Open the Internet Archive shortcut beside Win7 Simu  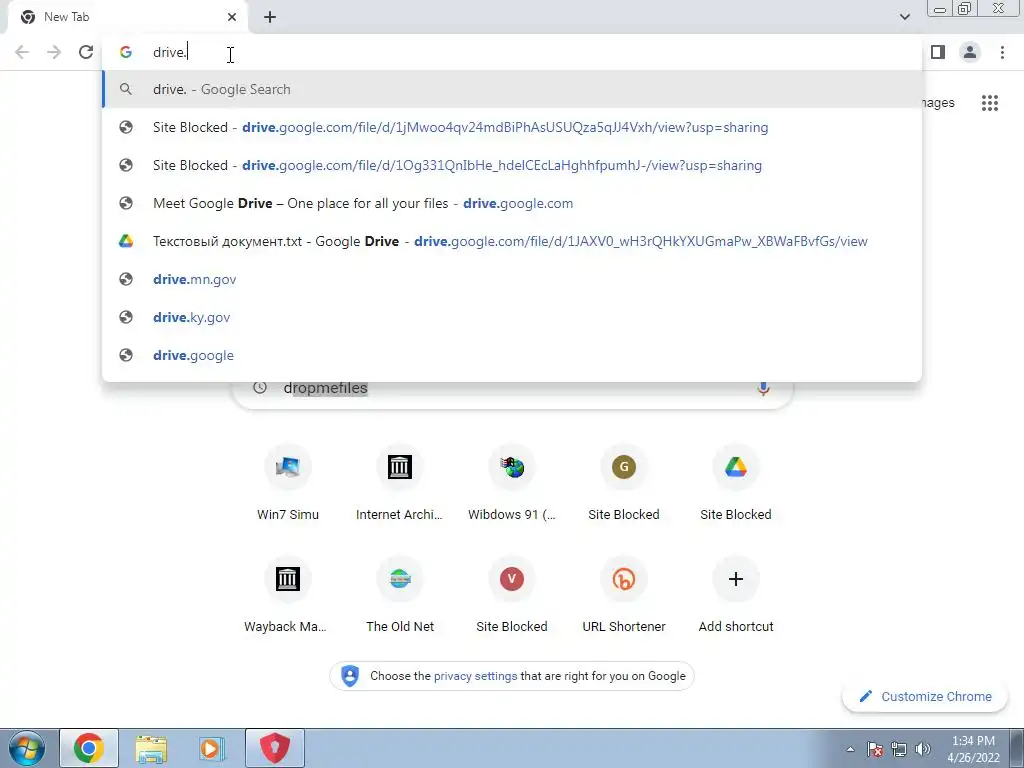coord(400,485)
